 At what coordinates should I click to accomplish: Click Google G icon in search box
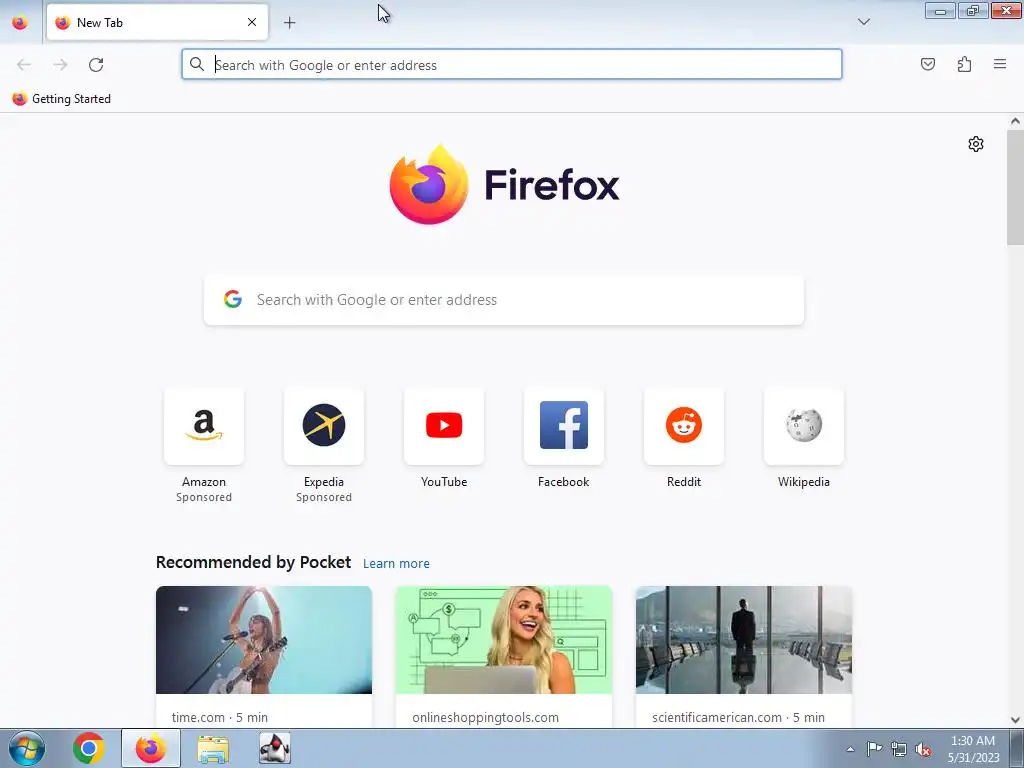232,299
